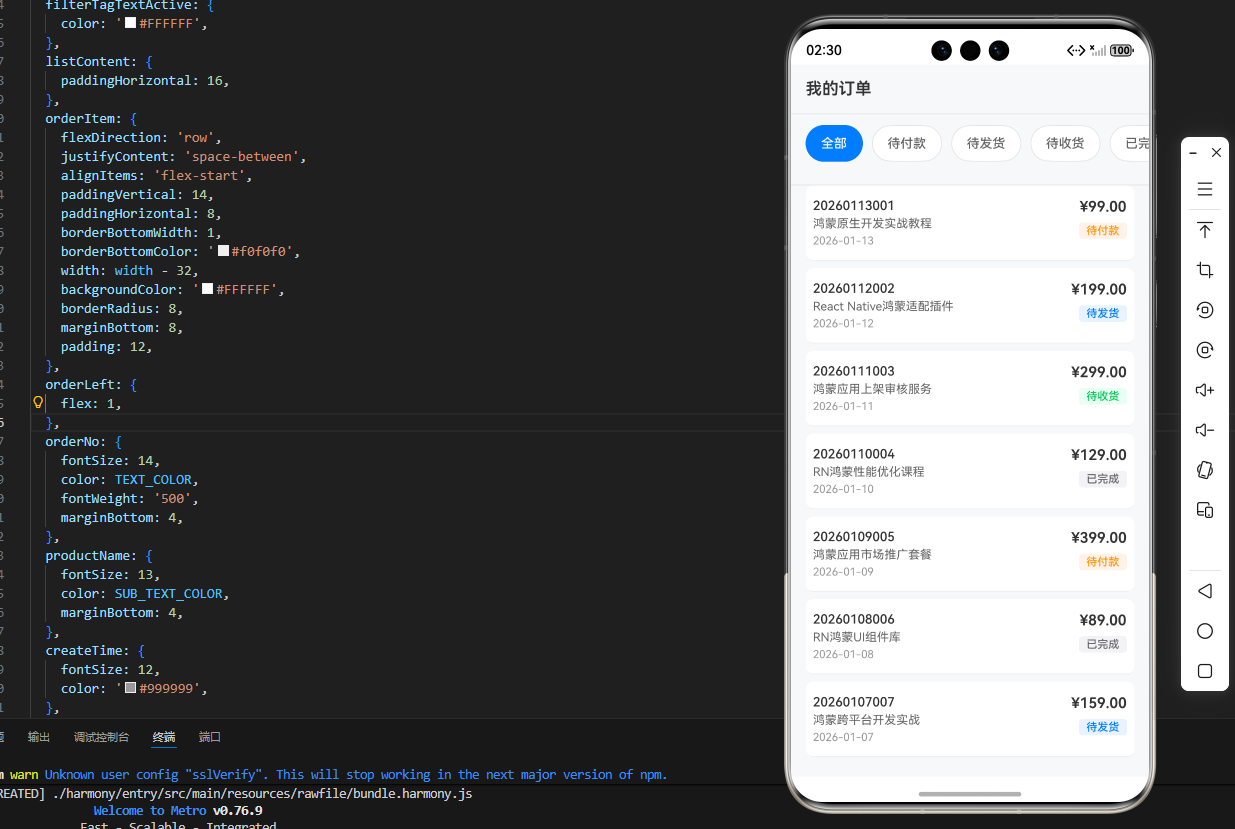The image size is (1235, 829).
Task: Close the emulator toolbar panel
Action: pos(1216,153)
